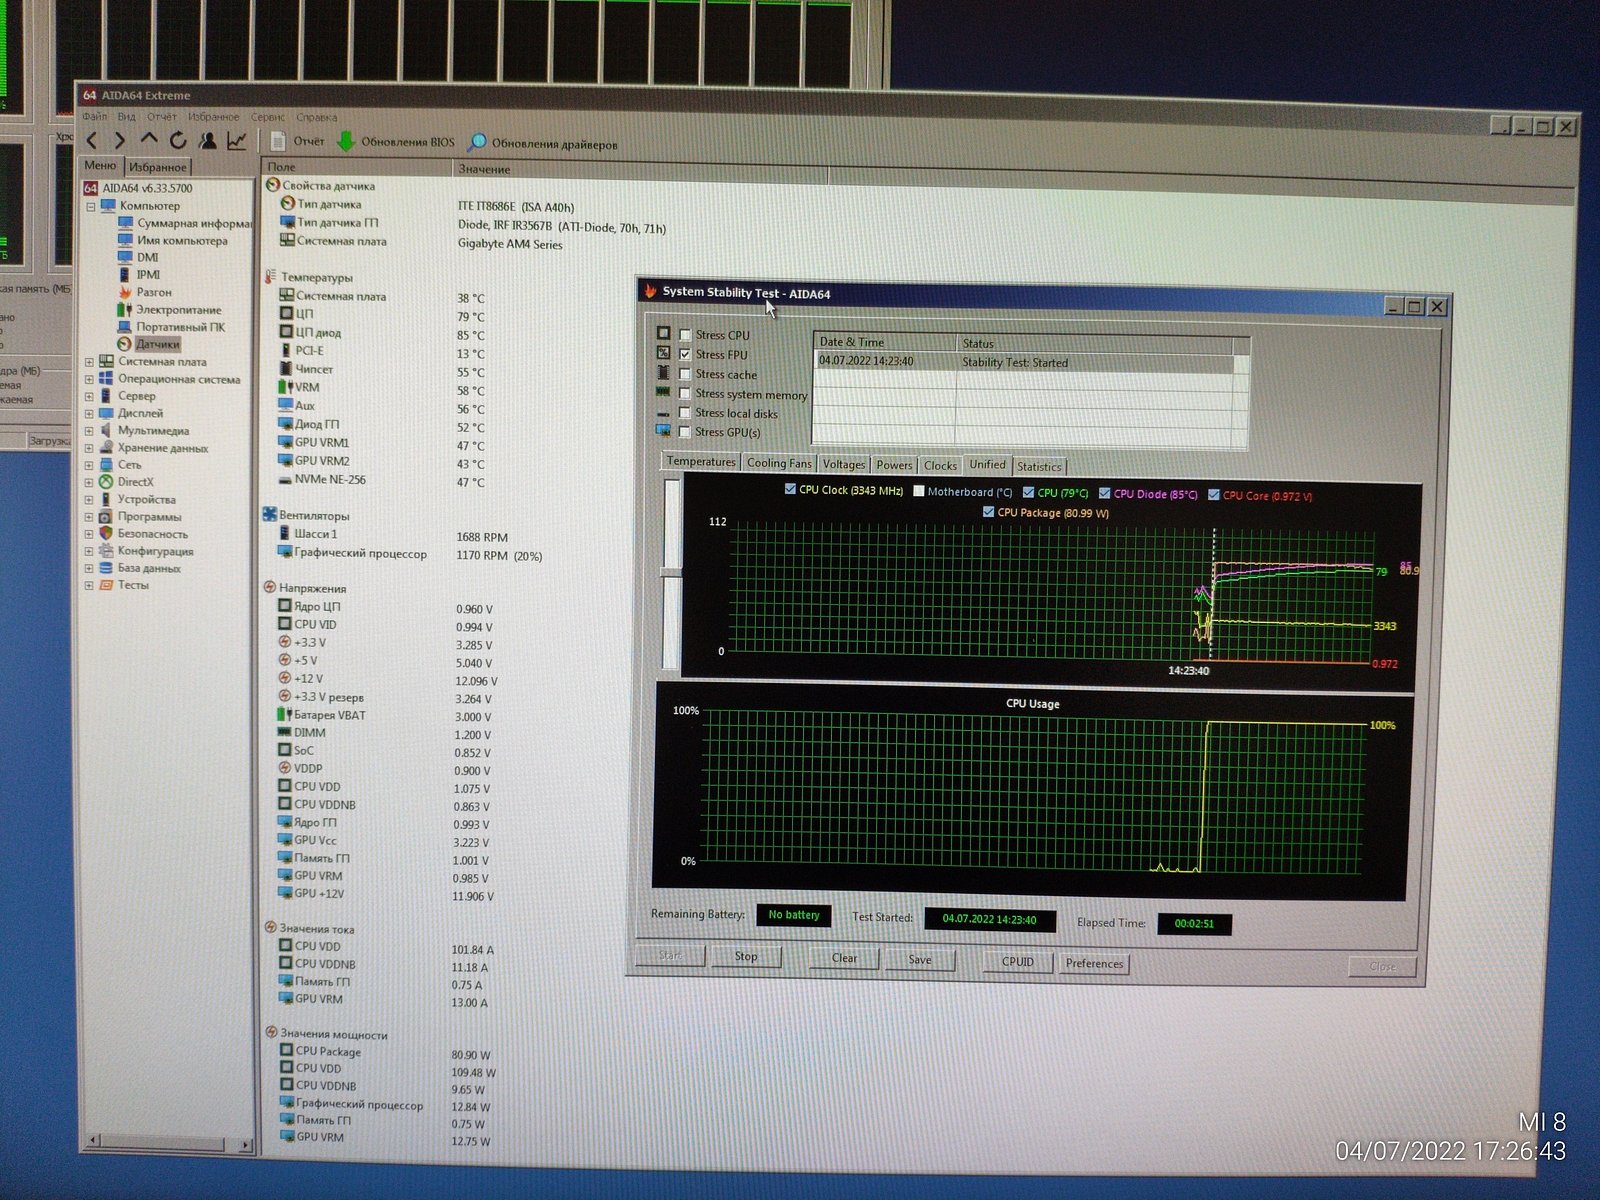1600x1200 pixels.
Task: Select the IPMI tree entry
Action: [139, 274]
